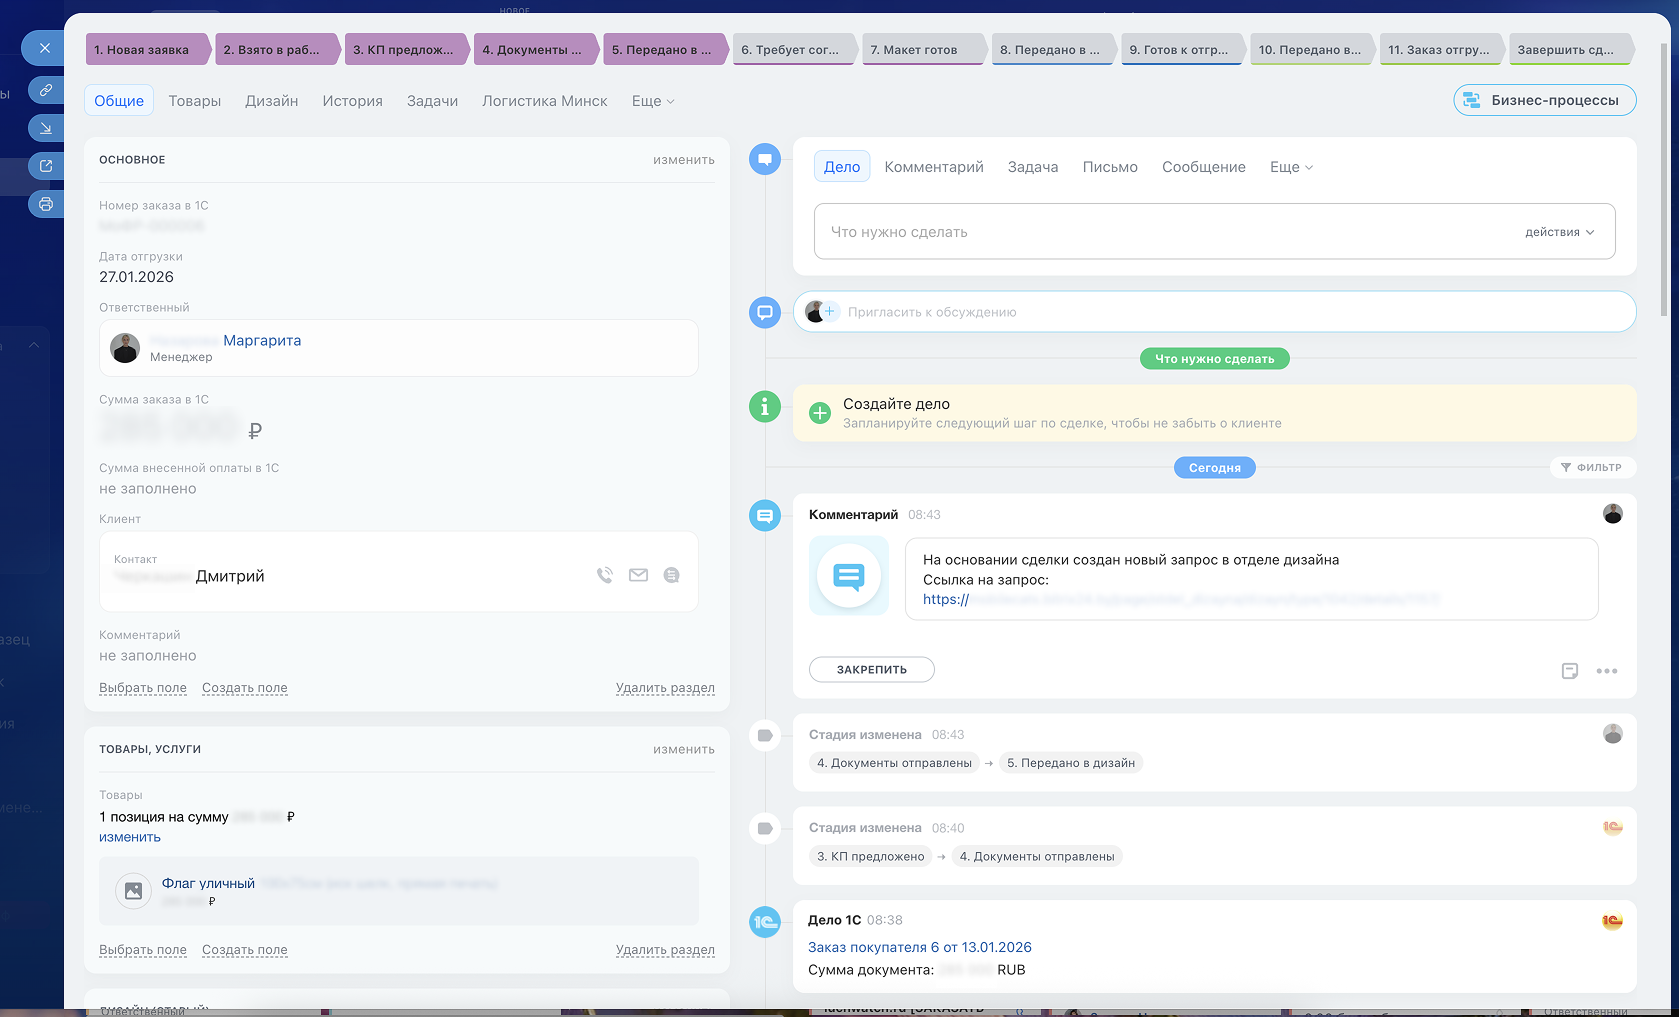
Task: Click the Пригласить к обсуждению field
Action: [x=1214, y=312]
